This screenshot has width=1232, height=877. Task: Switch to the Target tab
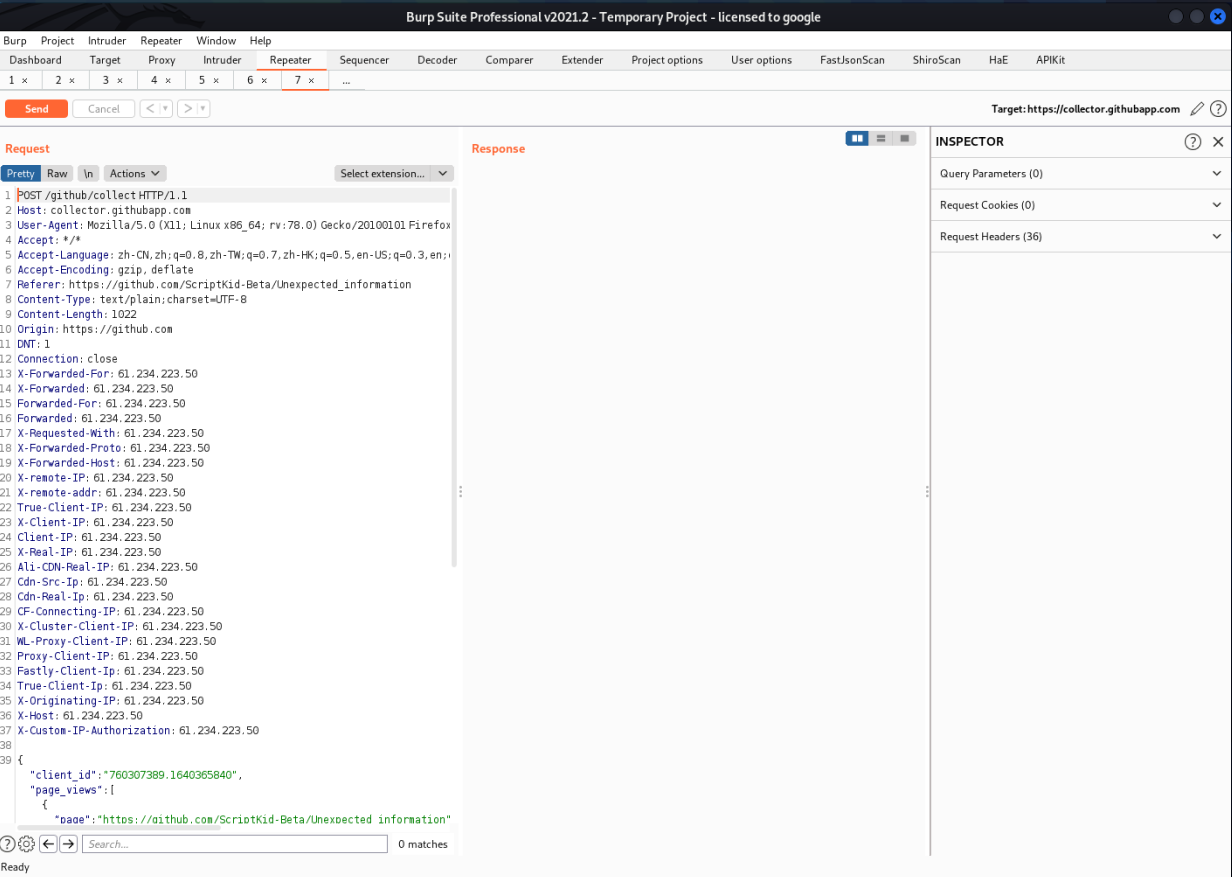[x=105, y=60]
